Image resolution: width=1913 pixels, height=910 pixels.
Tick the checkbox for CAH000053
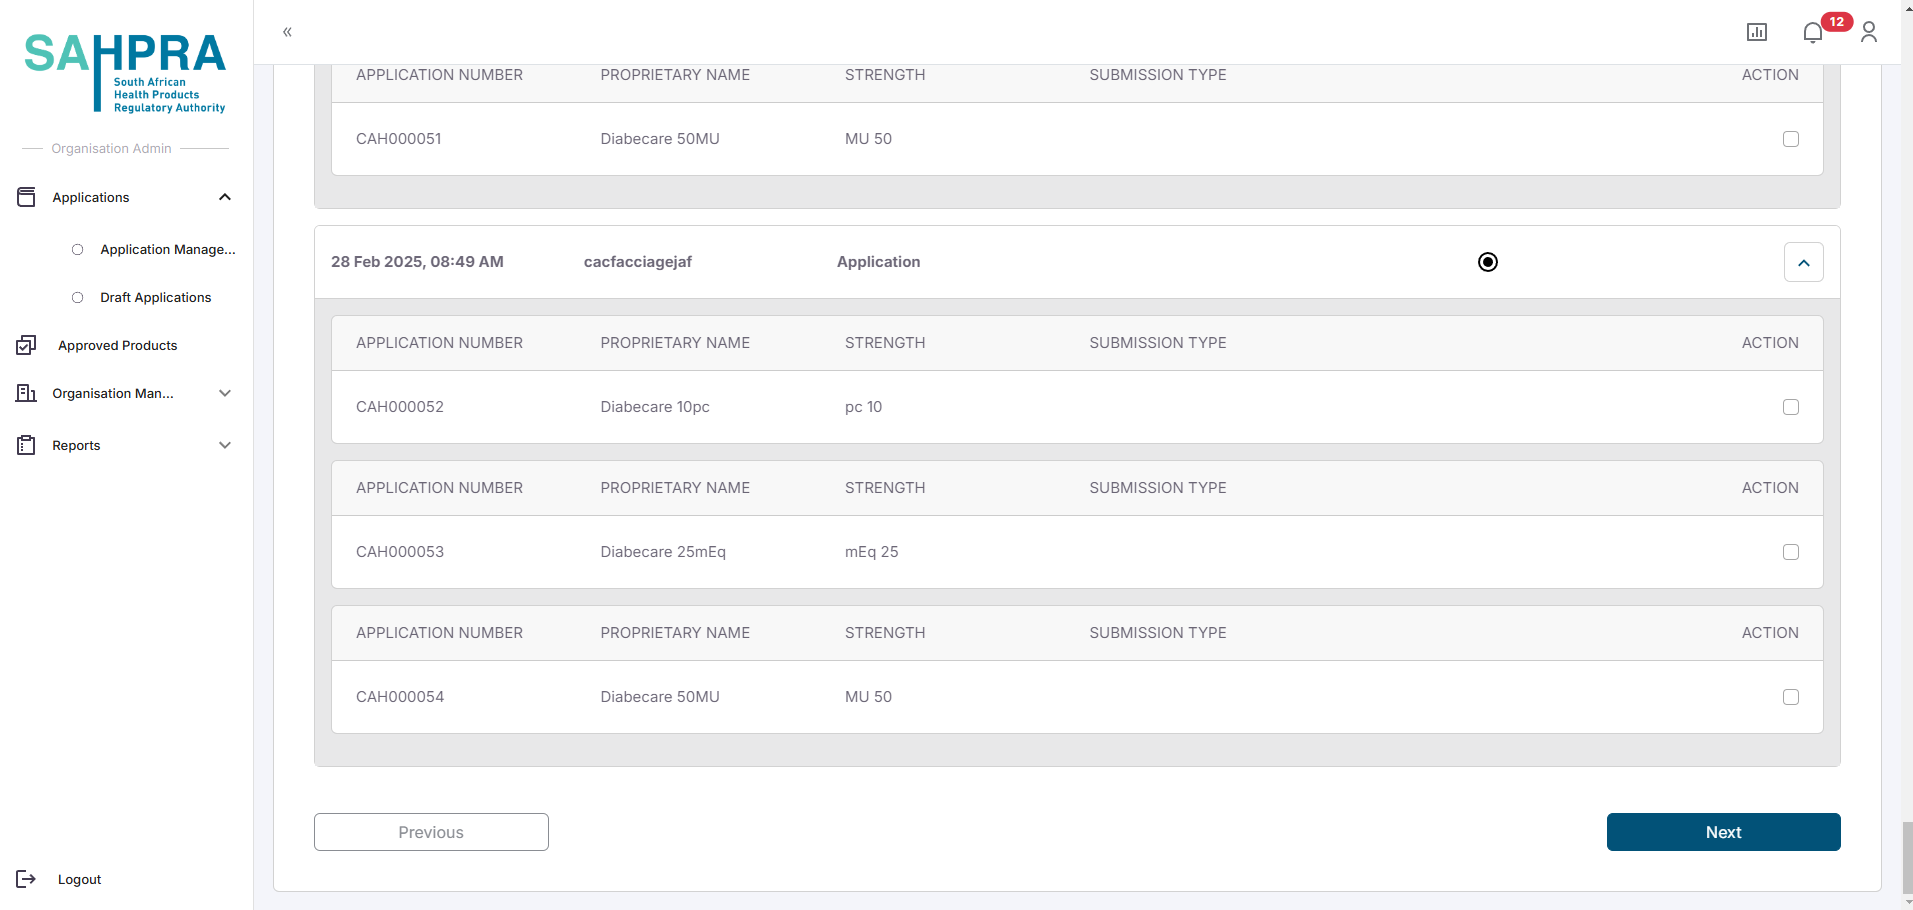click(1790, 552)
